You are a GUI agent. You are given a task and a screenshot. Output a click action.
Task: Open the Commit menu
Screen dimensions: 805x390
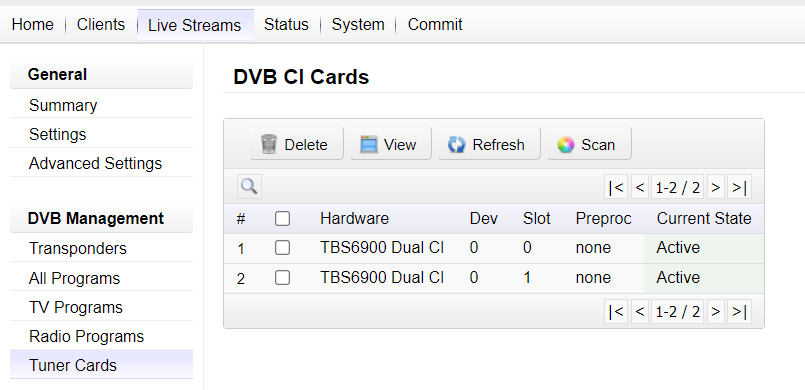(x=435, y=24)
